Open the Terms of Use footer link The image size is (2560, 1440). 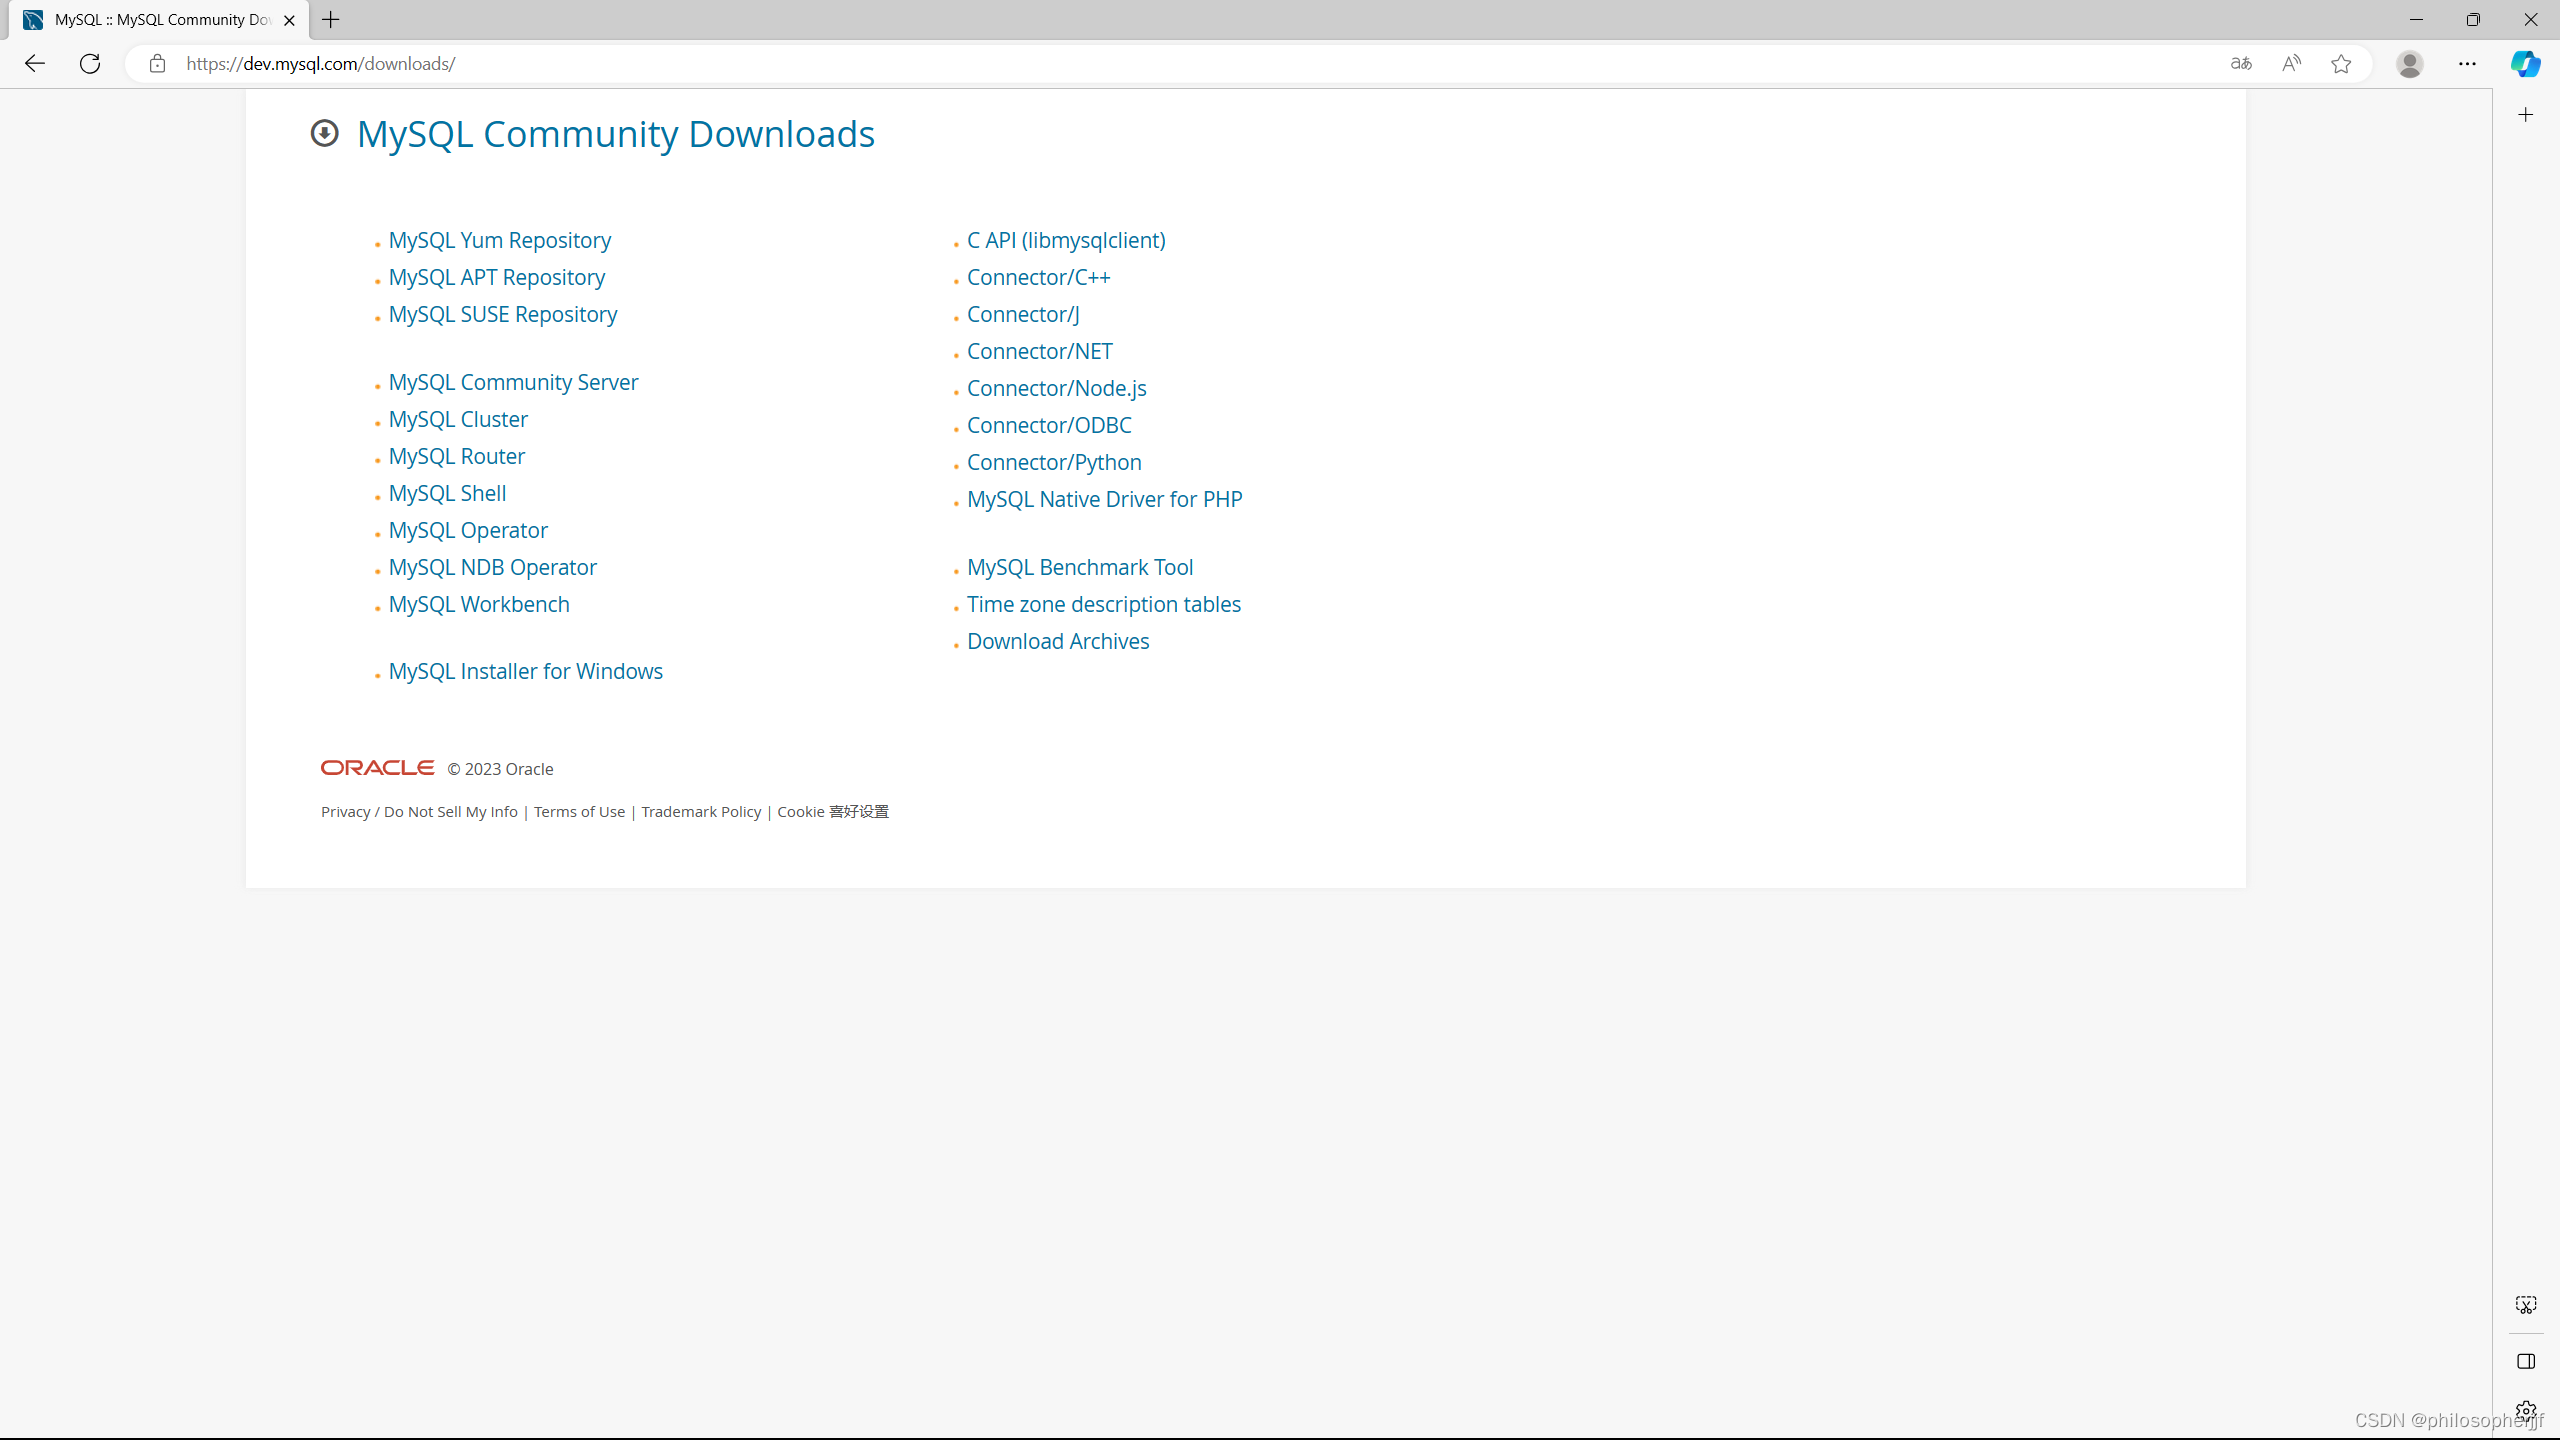click(x=579, y=811)
